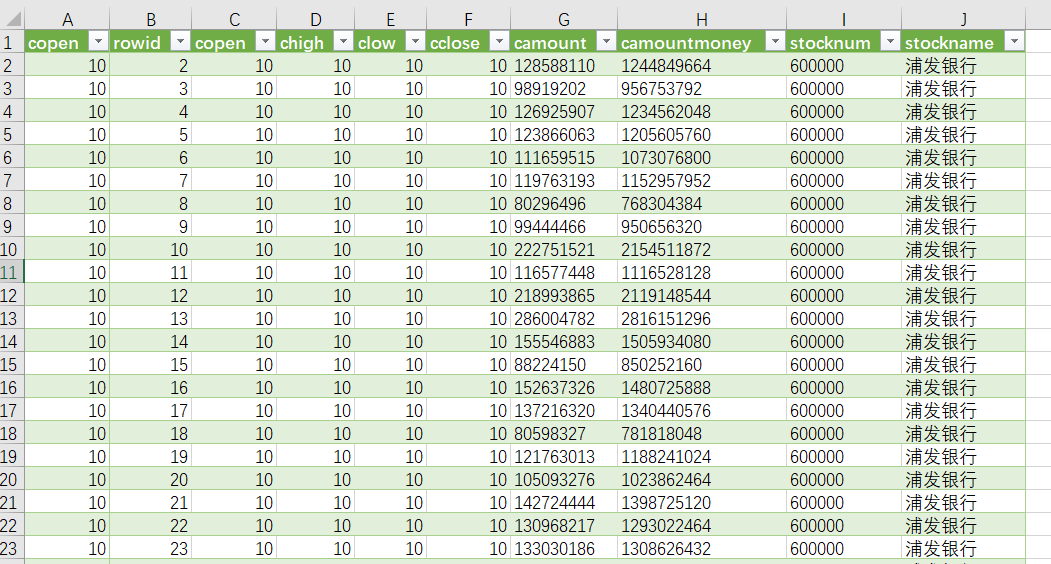Select row 1 header
Image resolution: width=1051 pixels, height=564 pixels.
[x=12, y=42]
